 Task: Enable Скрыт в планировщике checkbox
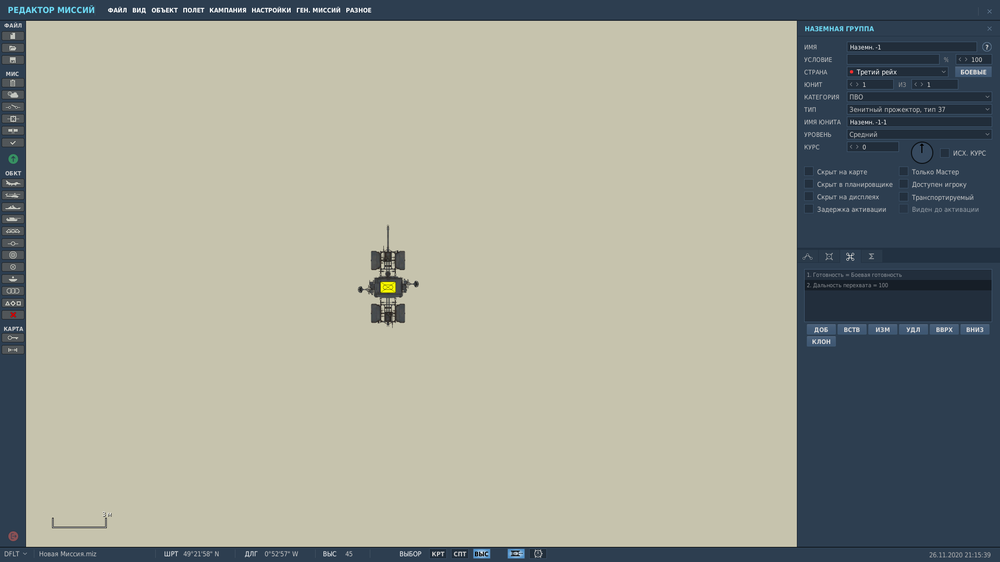(x=809, y=184)
